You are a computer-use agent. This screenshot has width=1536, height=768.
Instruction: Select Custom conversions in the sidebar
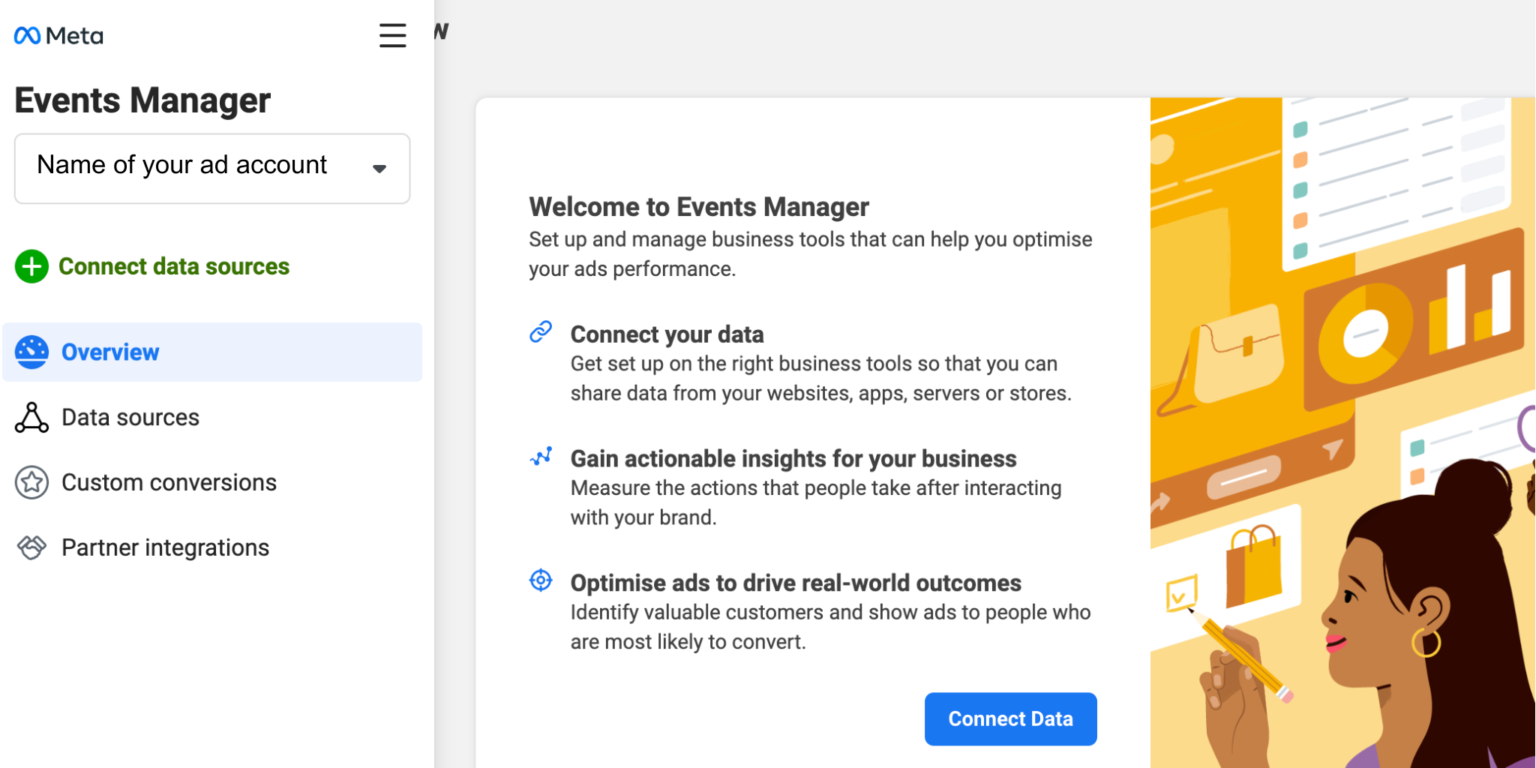click(168, 482)
